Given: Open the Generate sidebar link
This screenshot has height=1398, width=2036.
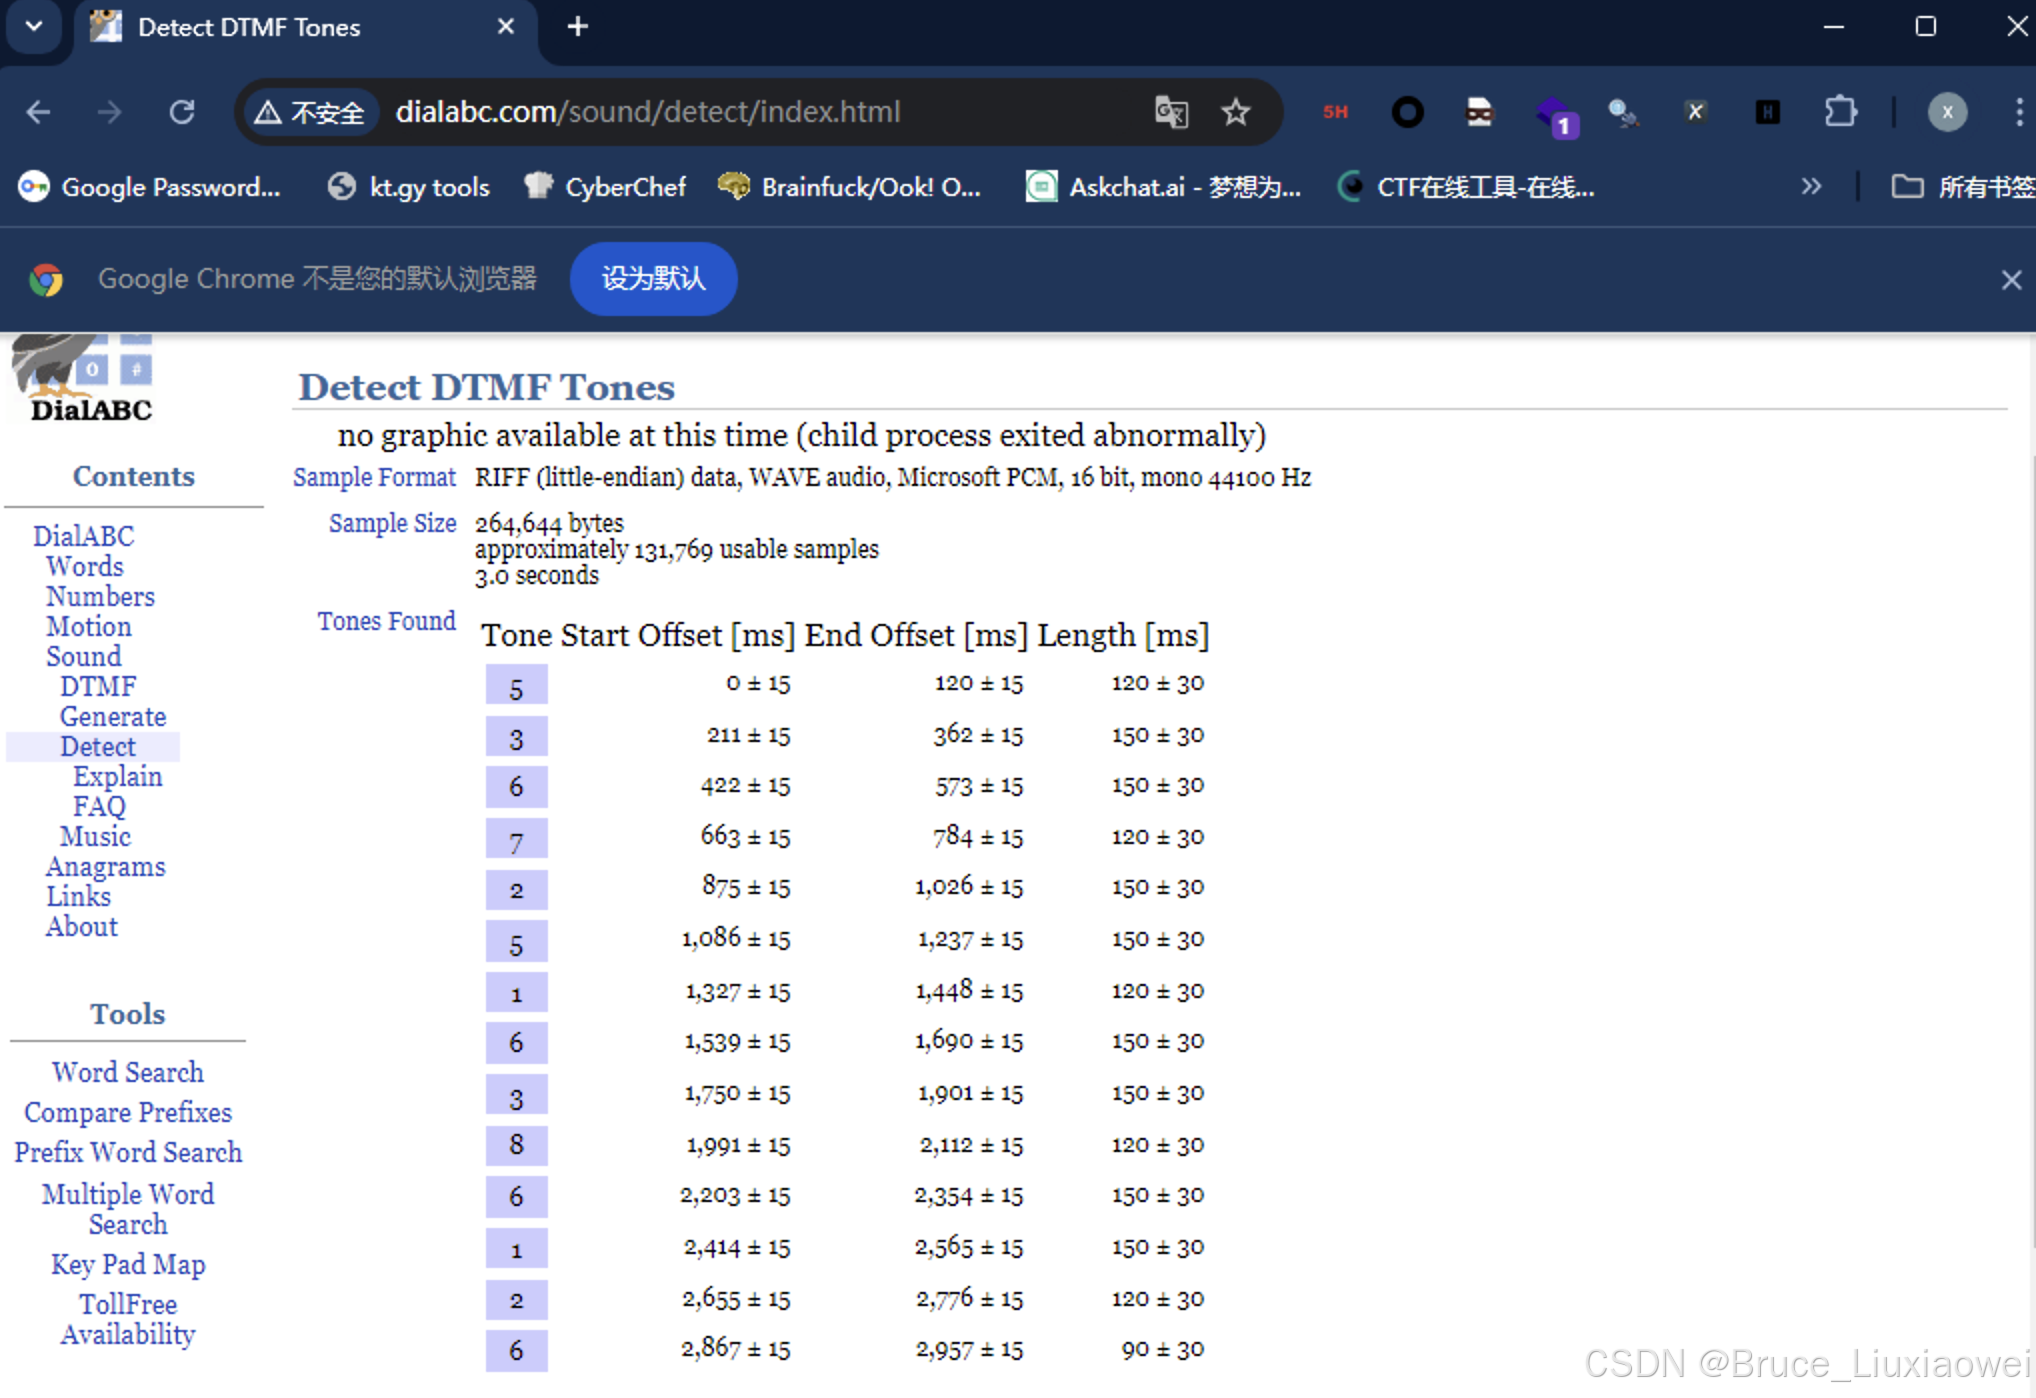Looking at the screenshot, I should (x=112, y=717).
